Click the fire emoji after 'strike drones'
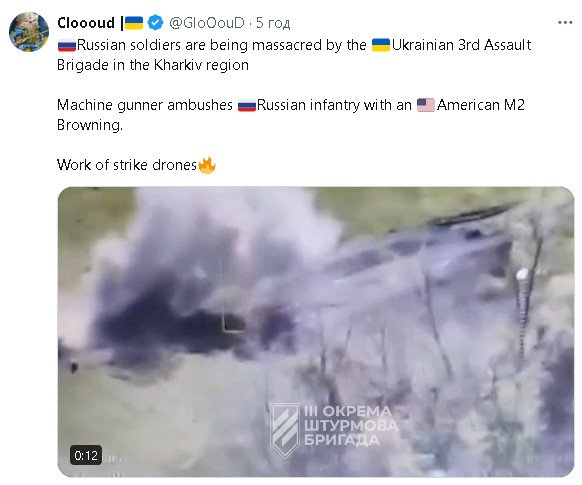The height and width of the screenshot is (485, 582). pos(207,165)
